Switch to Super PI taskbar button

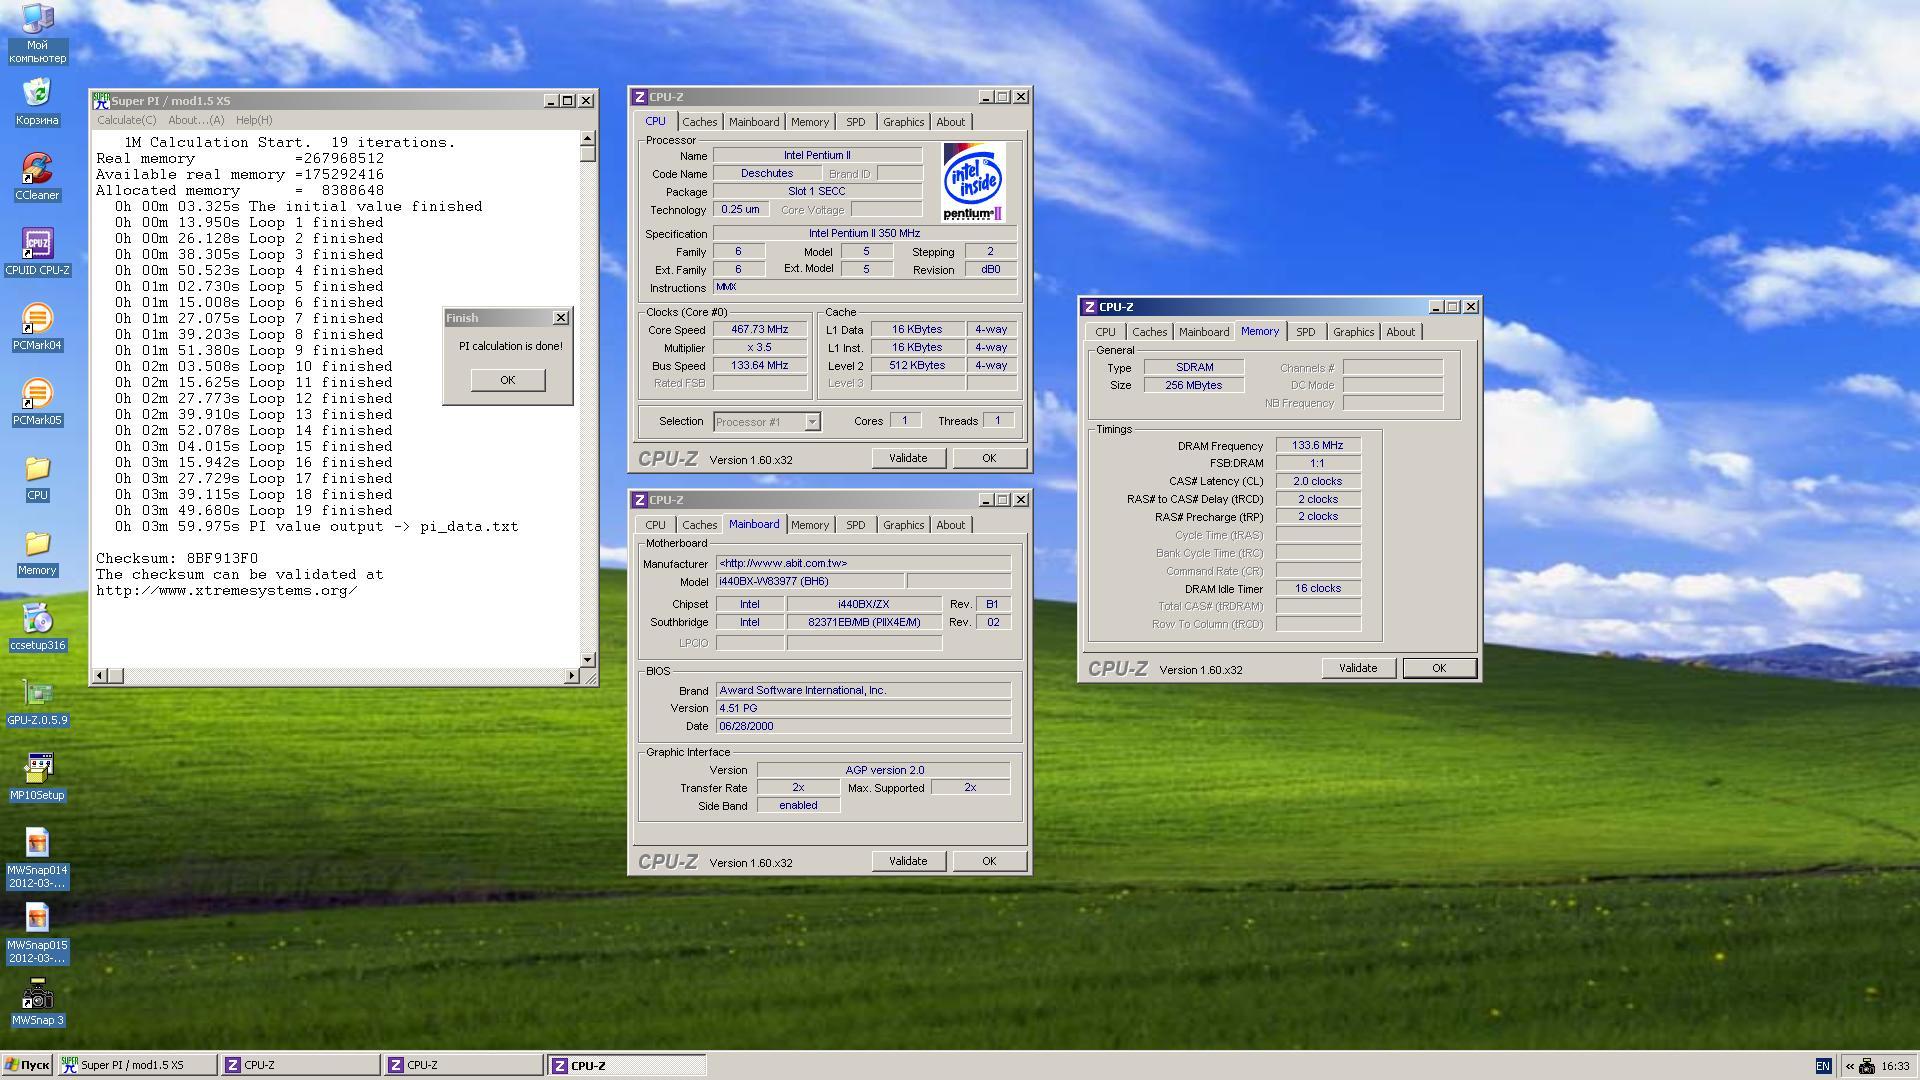(x=137, y=1065)
